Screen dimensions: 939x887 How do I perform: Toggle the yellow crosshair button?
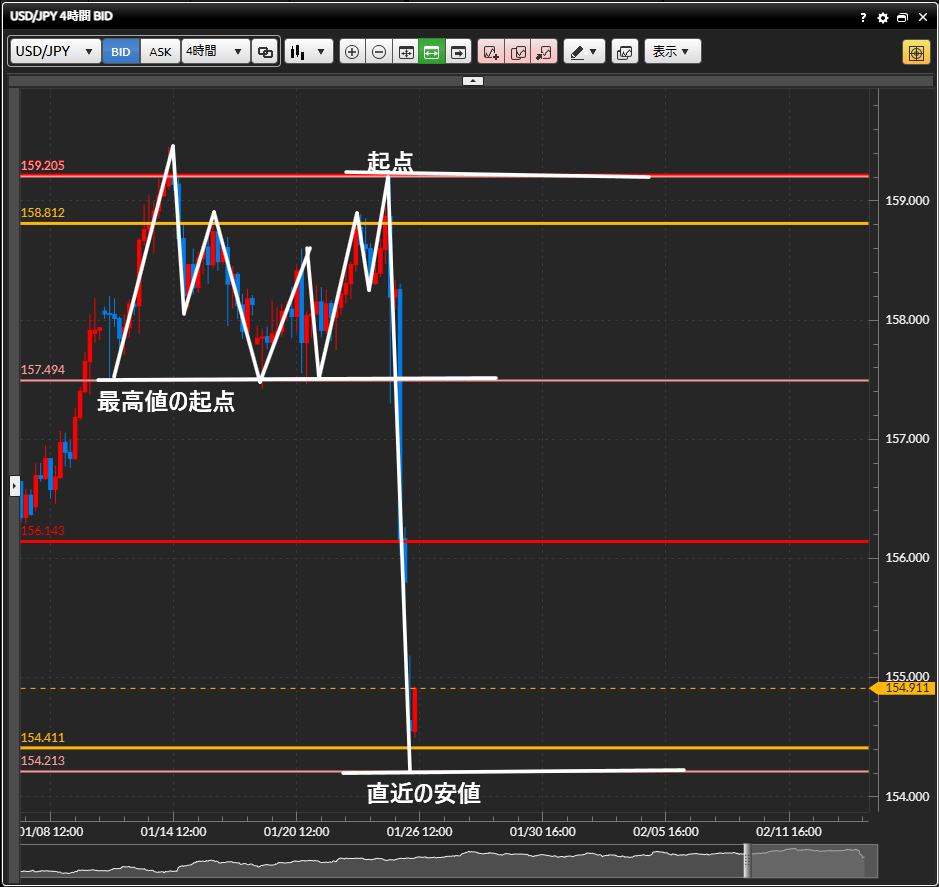pos(915,52)
